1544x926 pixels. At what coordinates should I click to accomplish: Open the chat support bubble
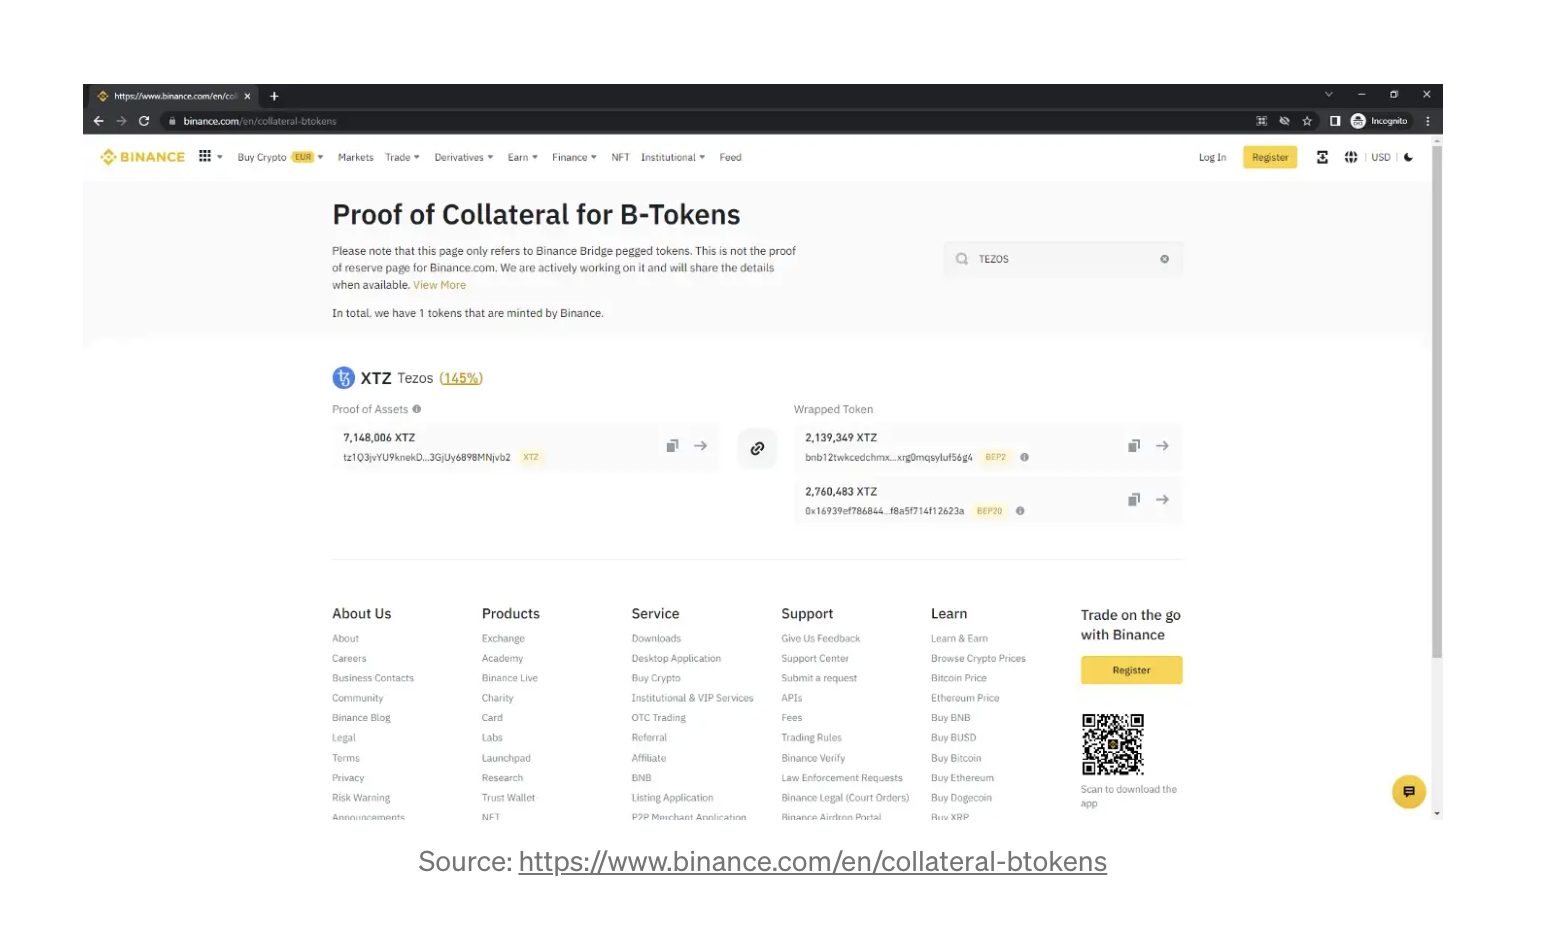coord(1408,792)
